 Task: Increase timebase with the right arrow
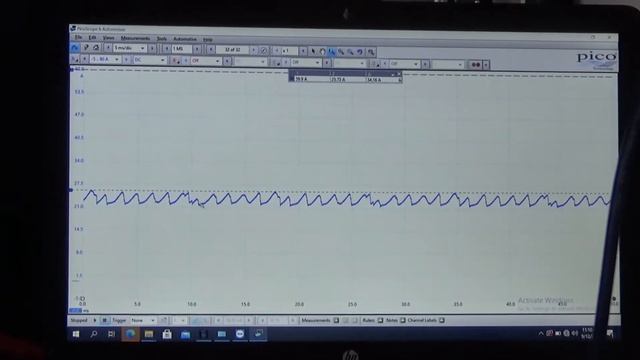pos(152,49)
